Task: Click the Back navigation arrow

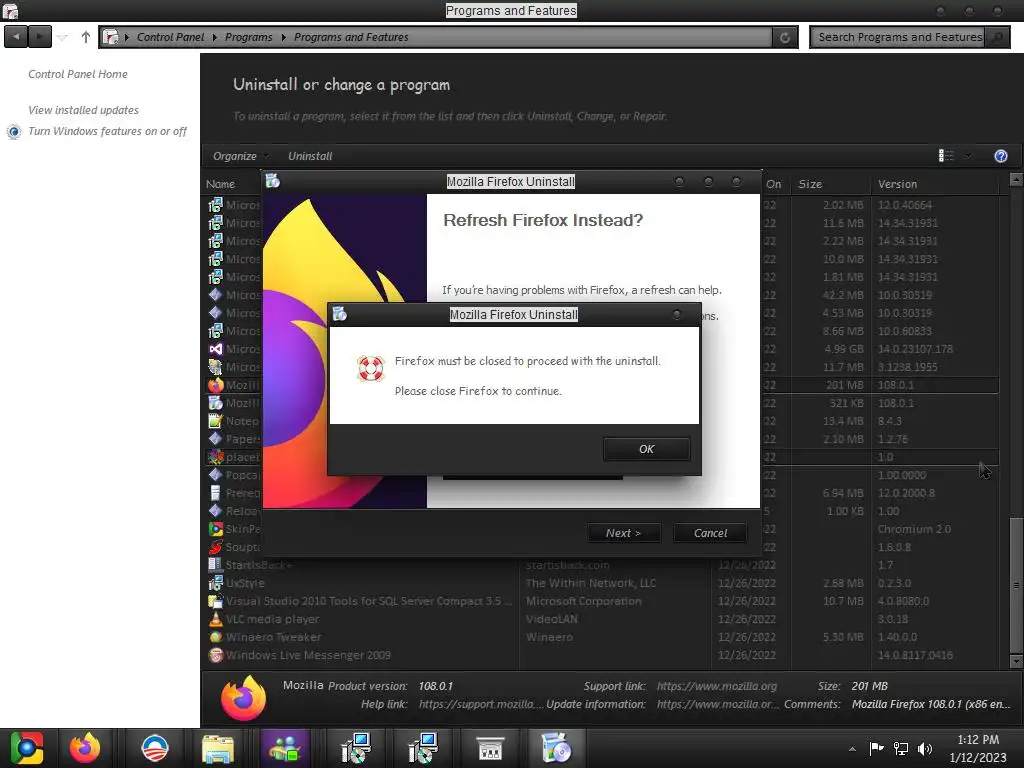Action: [16, 37]
